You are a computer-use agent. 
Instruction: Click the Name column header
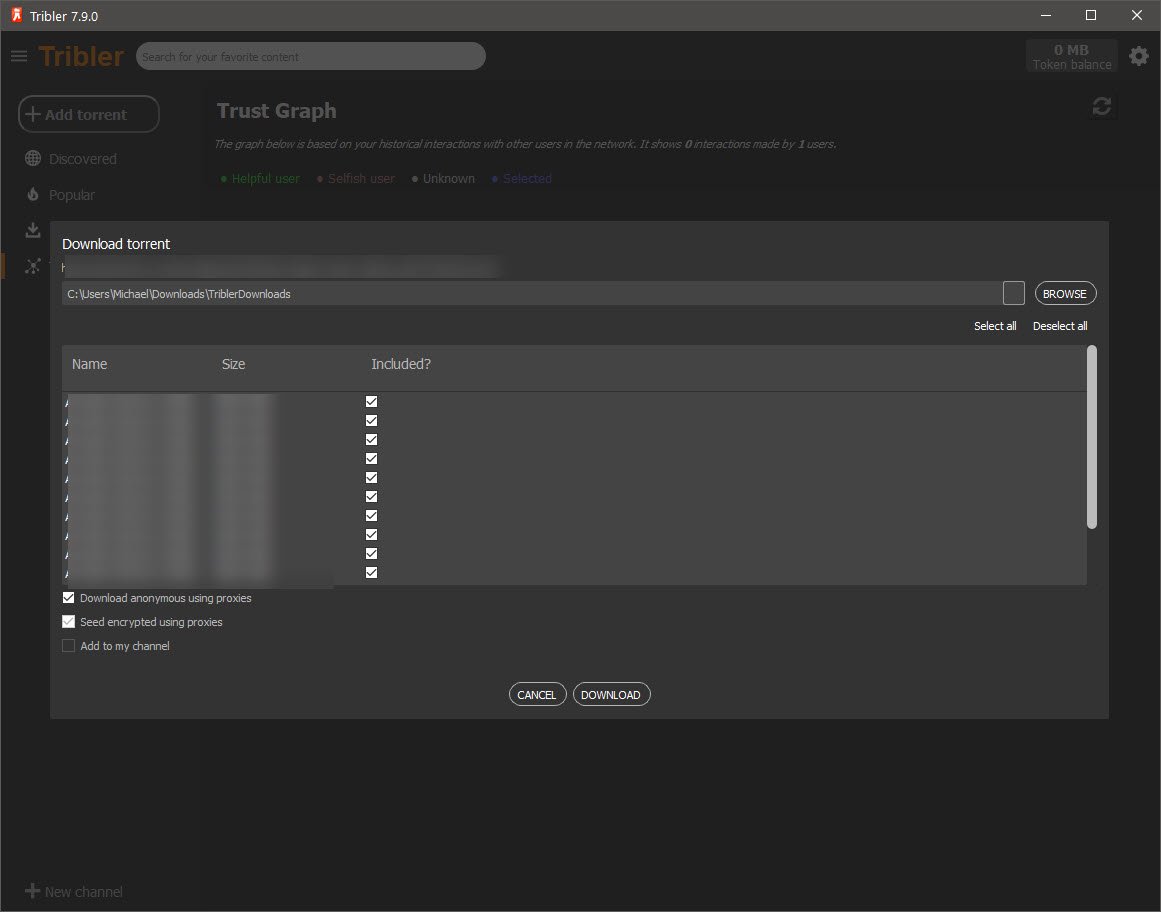tap(90, 364)
